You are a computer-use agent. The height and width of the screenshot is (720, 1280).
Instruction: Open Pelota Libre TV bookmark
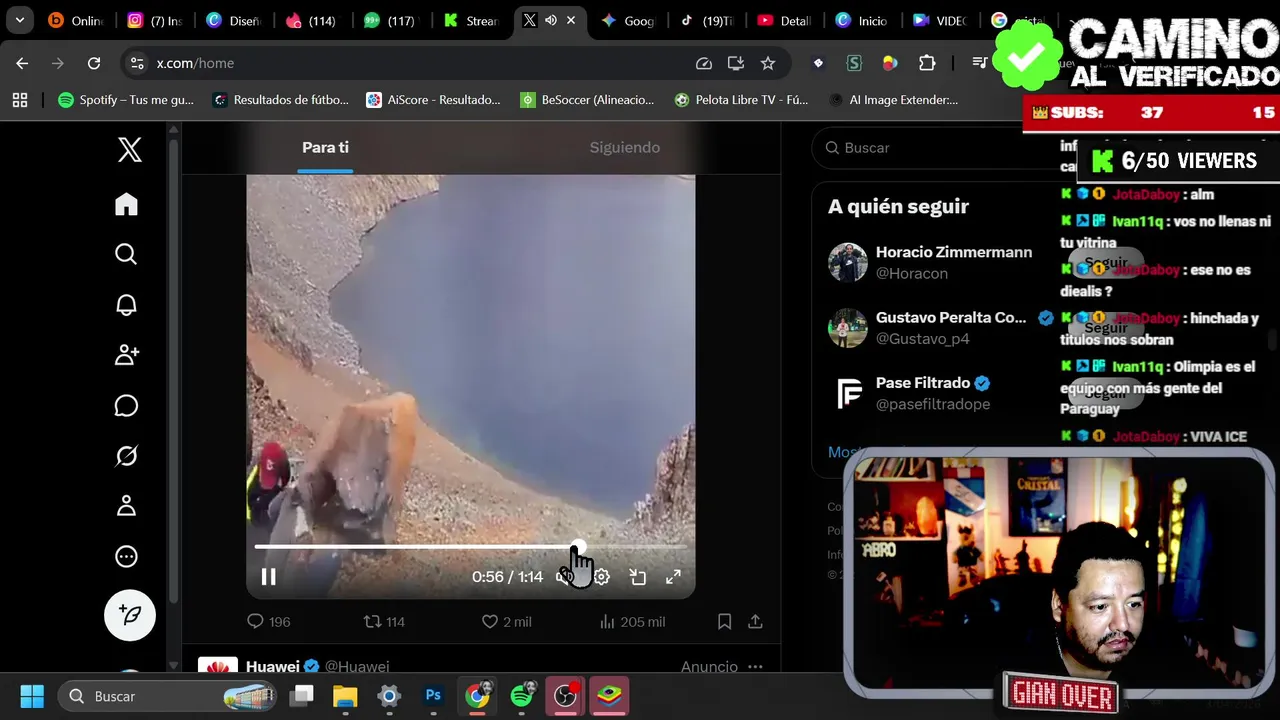coord(741,100)
